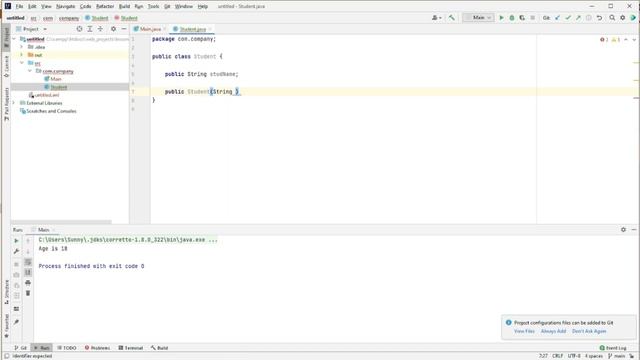Open the Main run configuration dropdown
Image resolution: width=640 pixels, height=360 pixels.
pyautogui.click(x=478, y=18)
